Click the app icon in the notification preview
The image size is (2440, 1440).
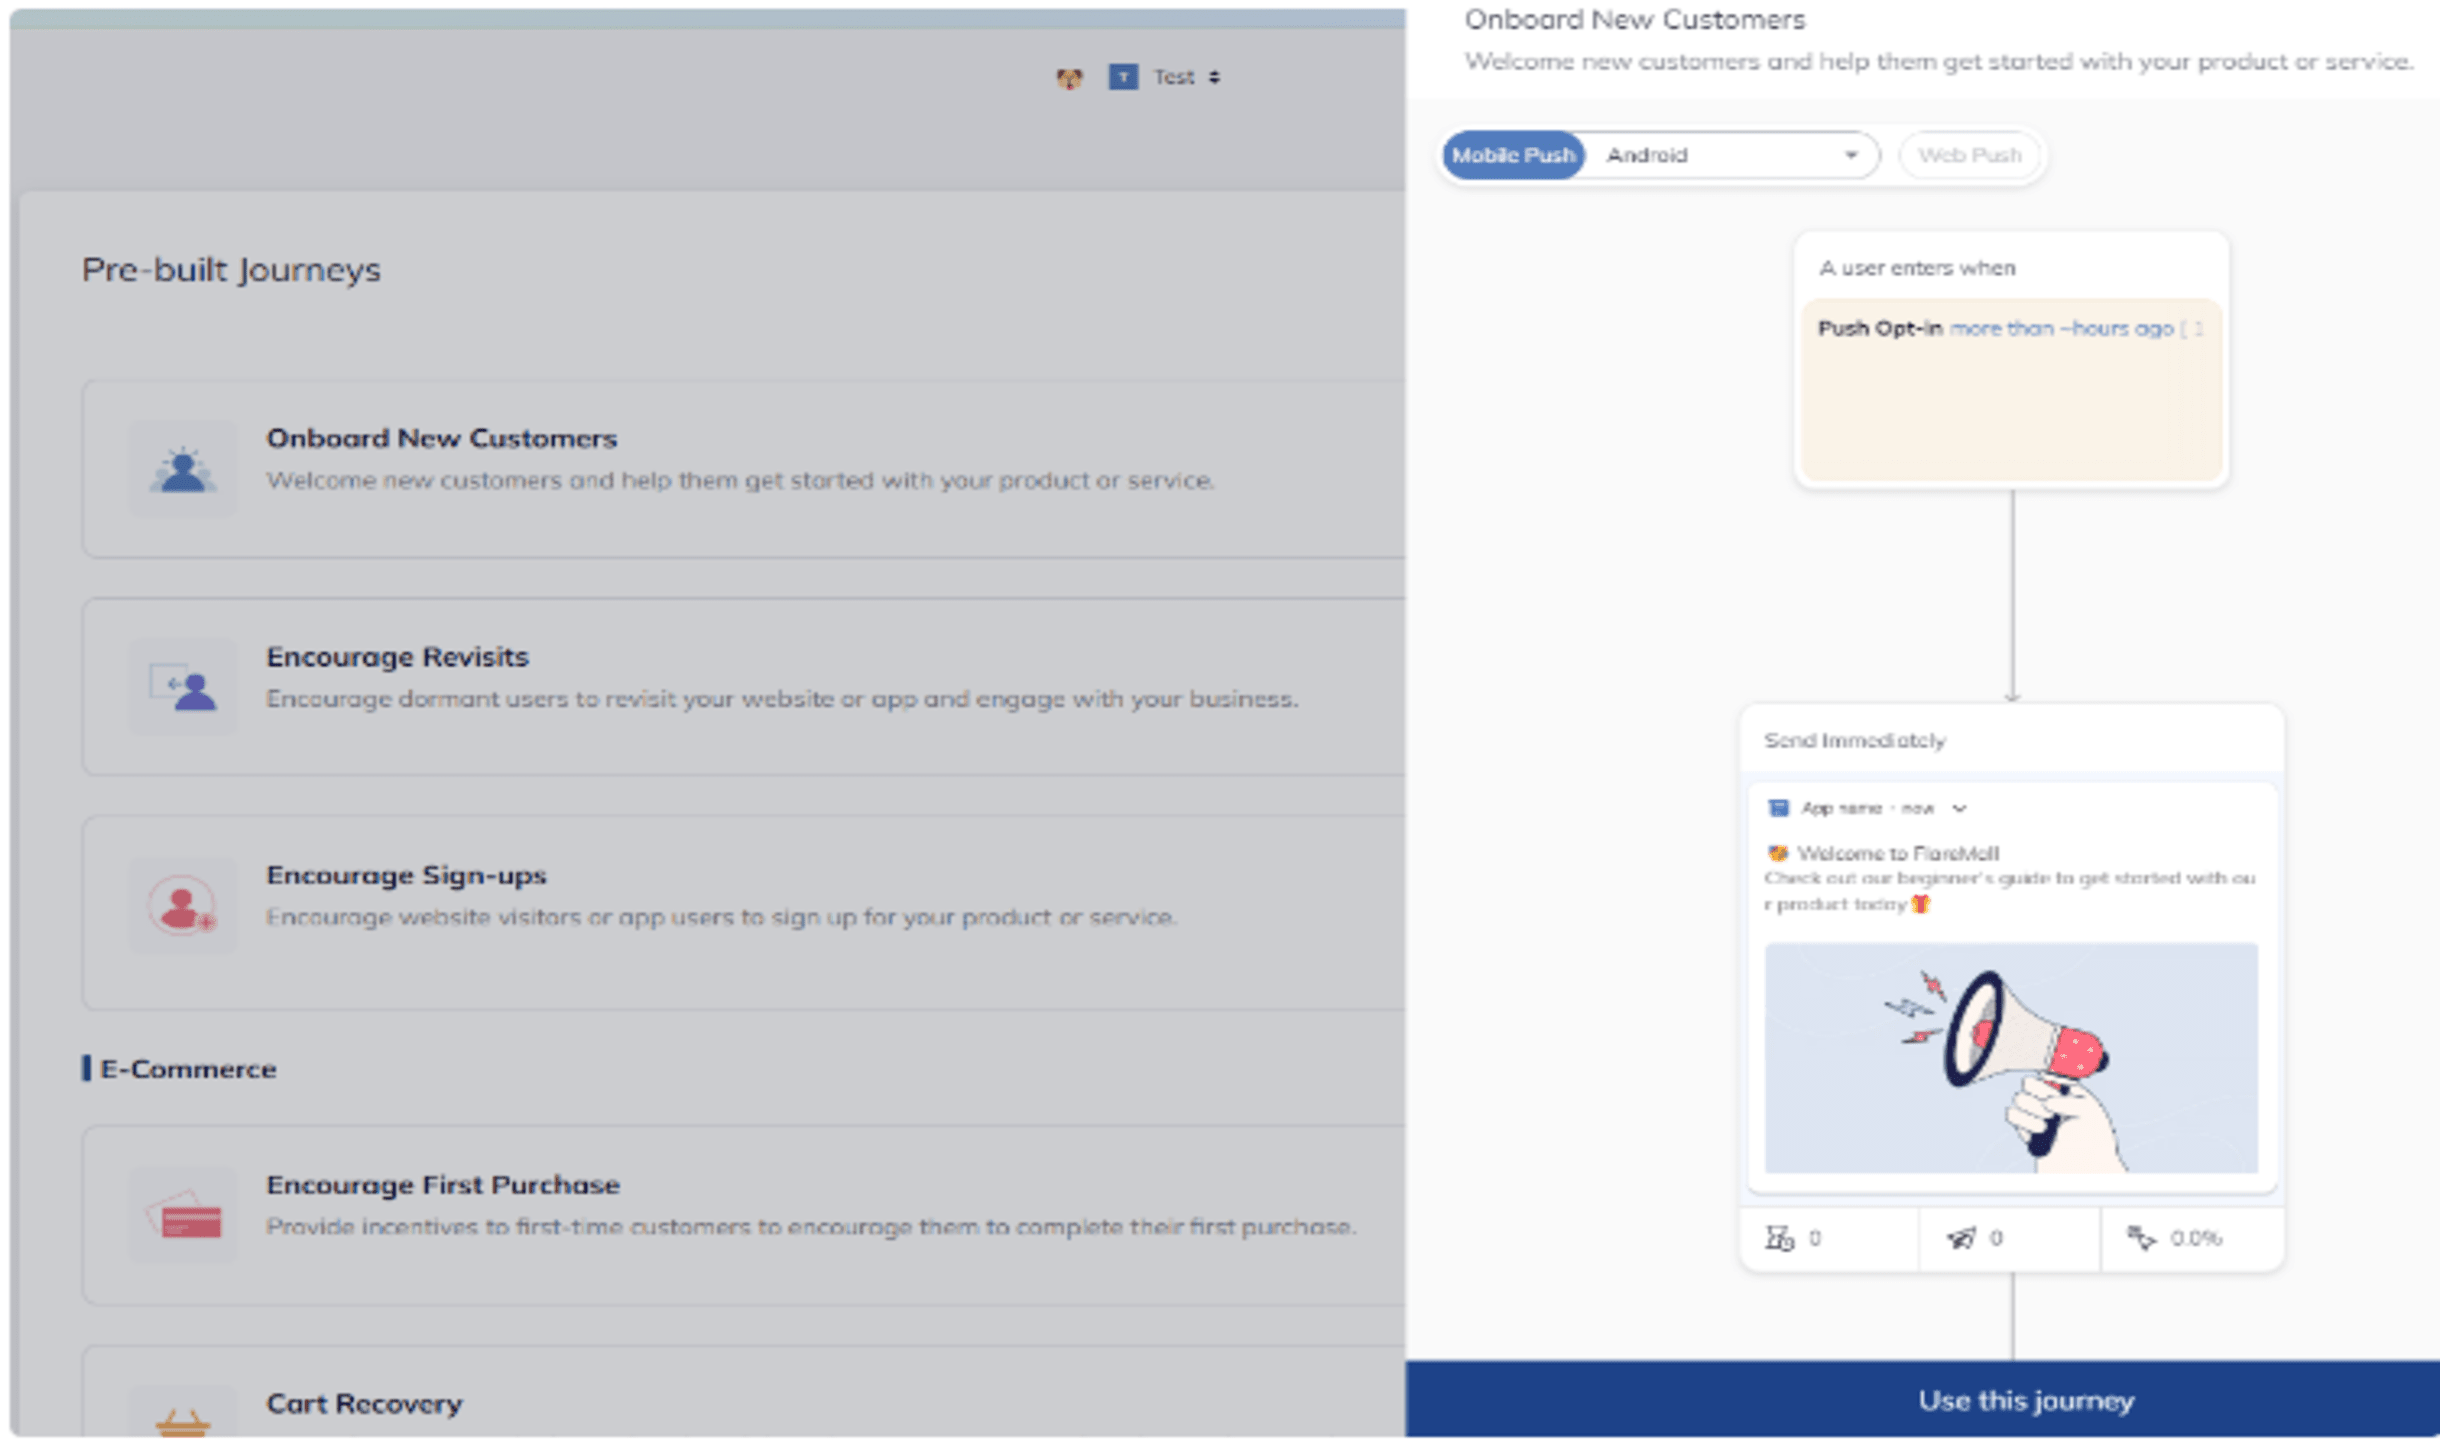click(x=1778, y=807)
